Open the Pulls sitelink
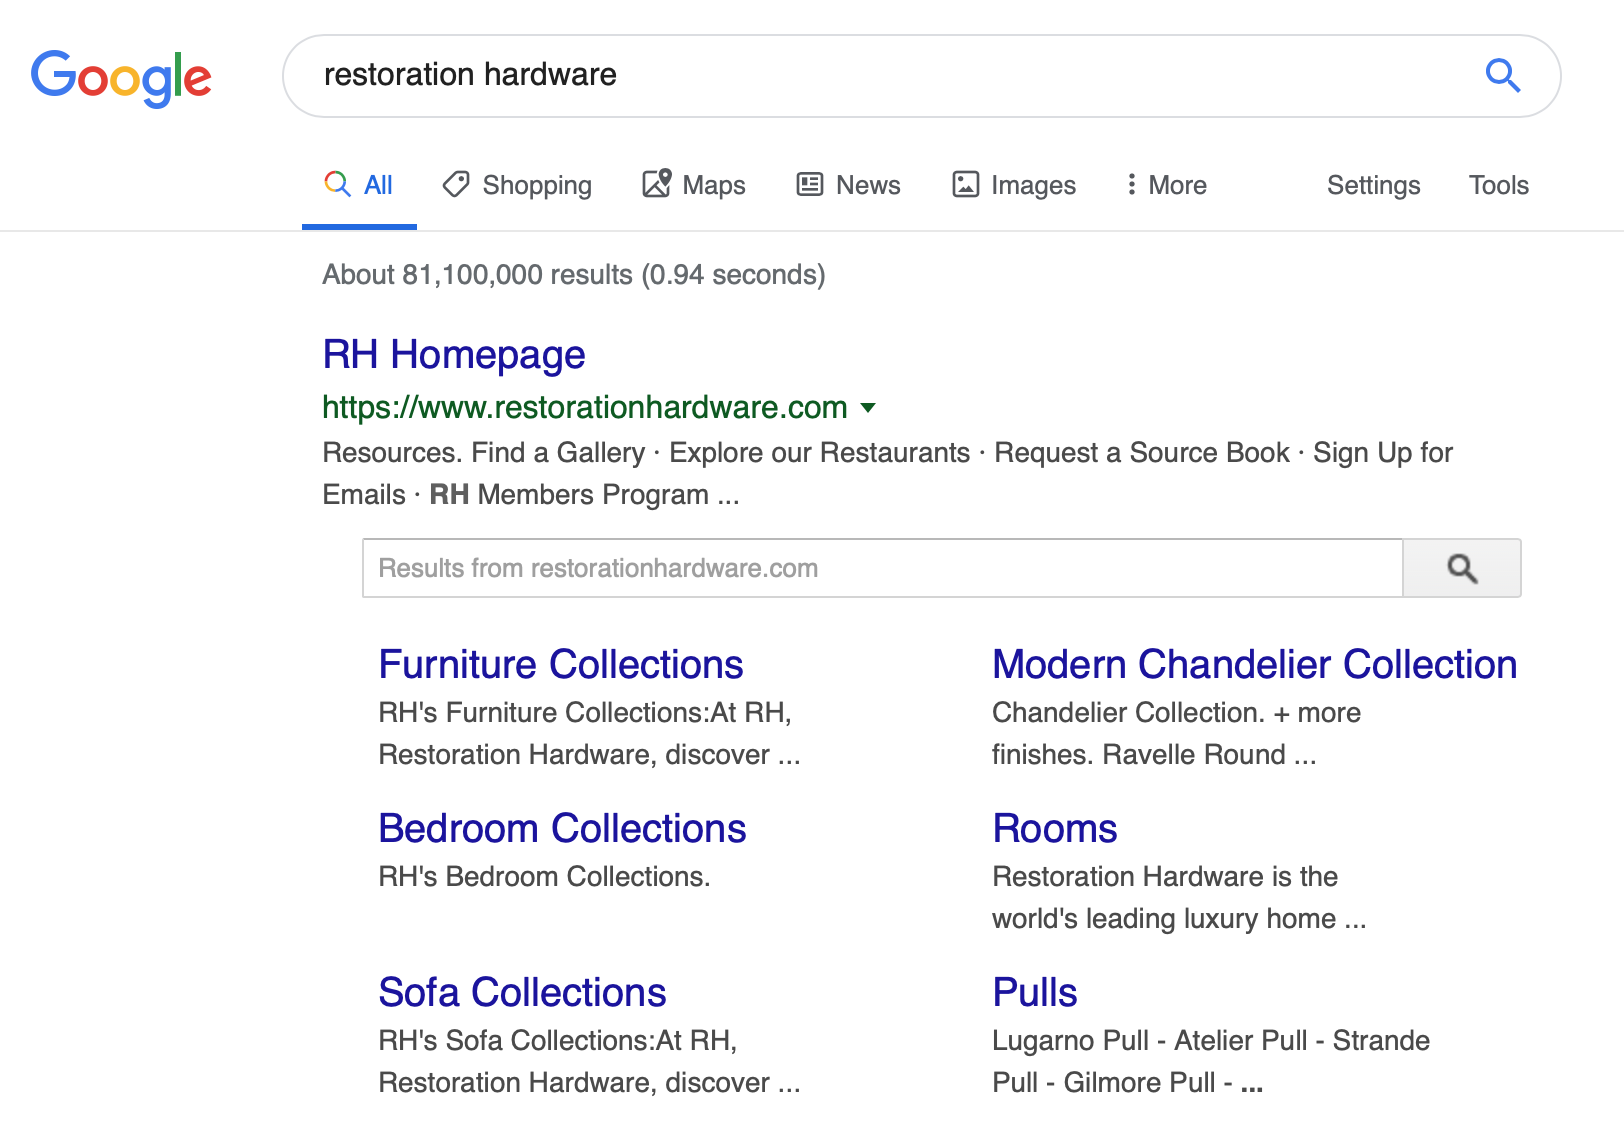The width and height of the screenshot is (1624, 1144). coord(1034,993)
